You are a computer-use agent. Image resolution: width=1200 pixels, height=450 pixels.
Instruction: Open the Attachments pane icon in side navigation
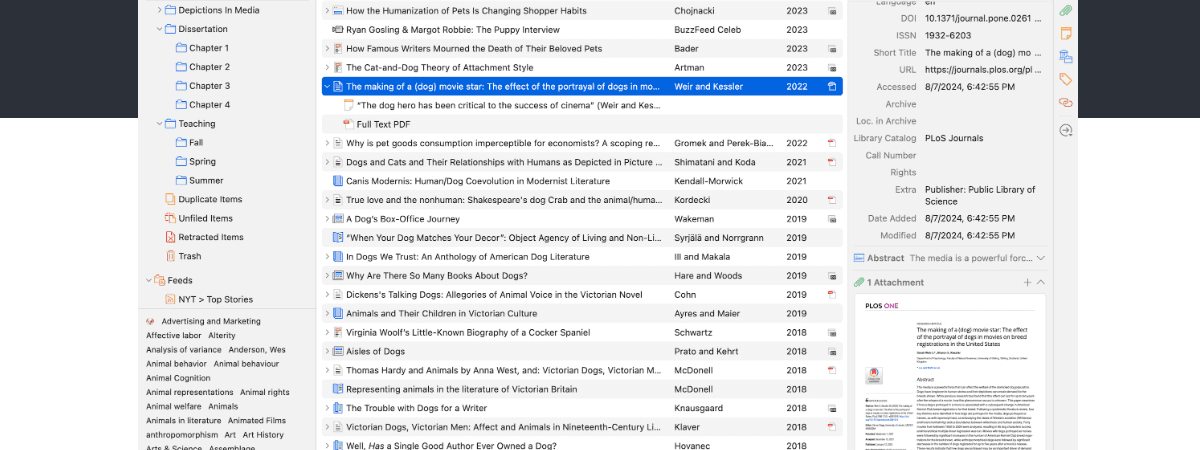1065,11
